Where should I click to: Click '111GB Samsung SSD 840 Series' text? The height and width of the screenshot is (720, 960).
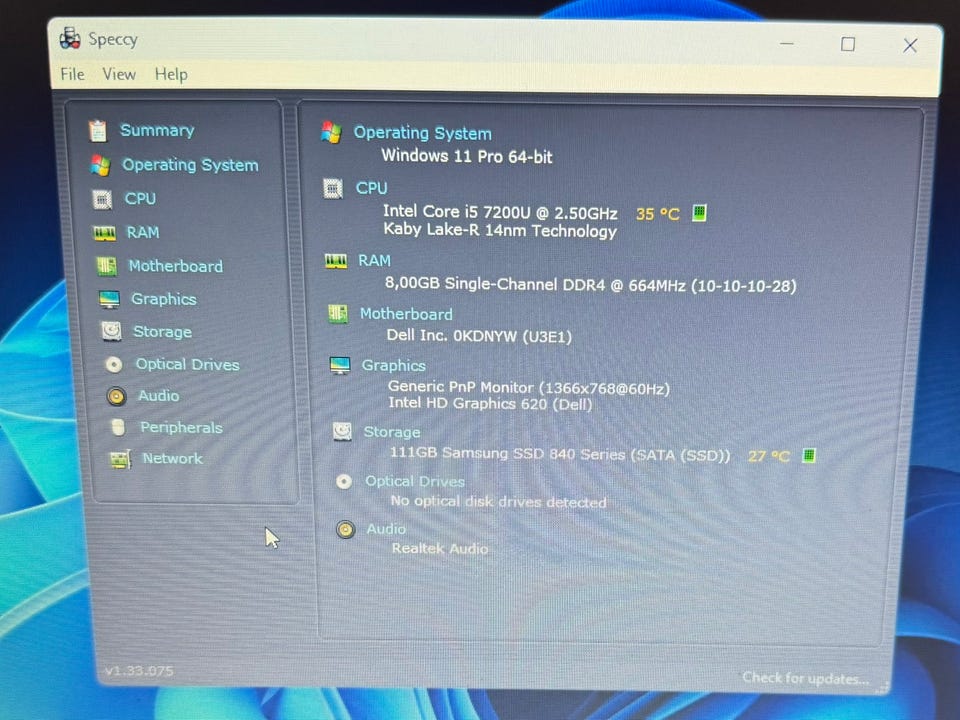560,454
